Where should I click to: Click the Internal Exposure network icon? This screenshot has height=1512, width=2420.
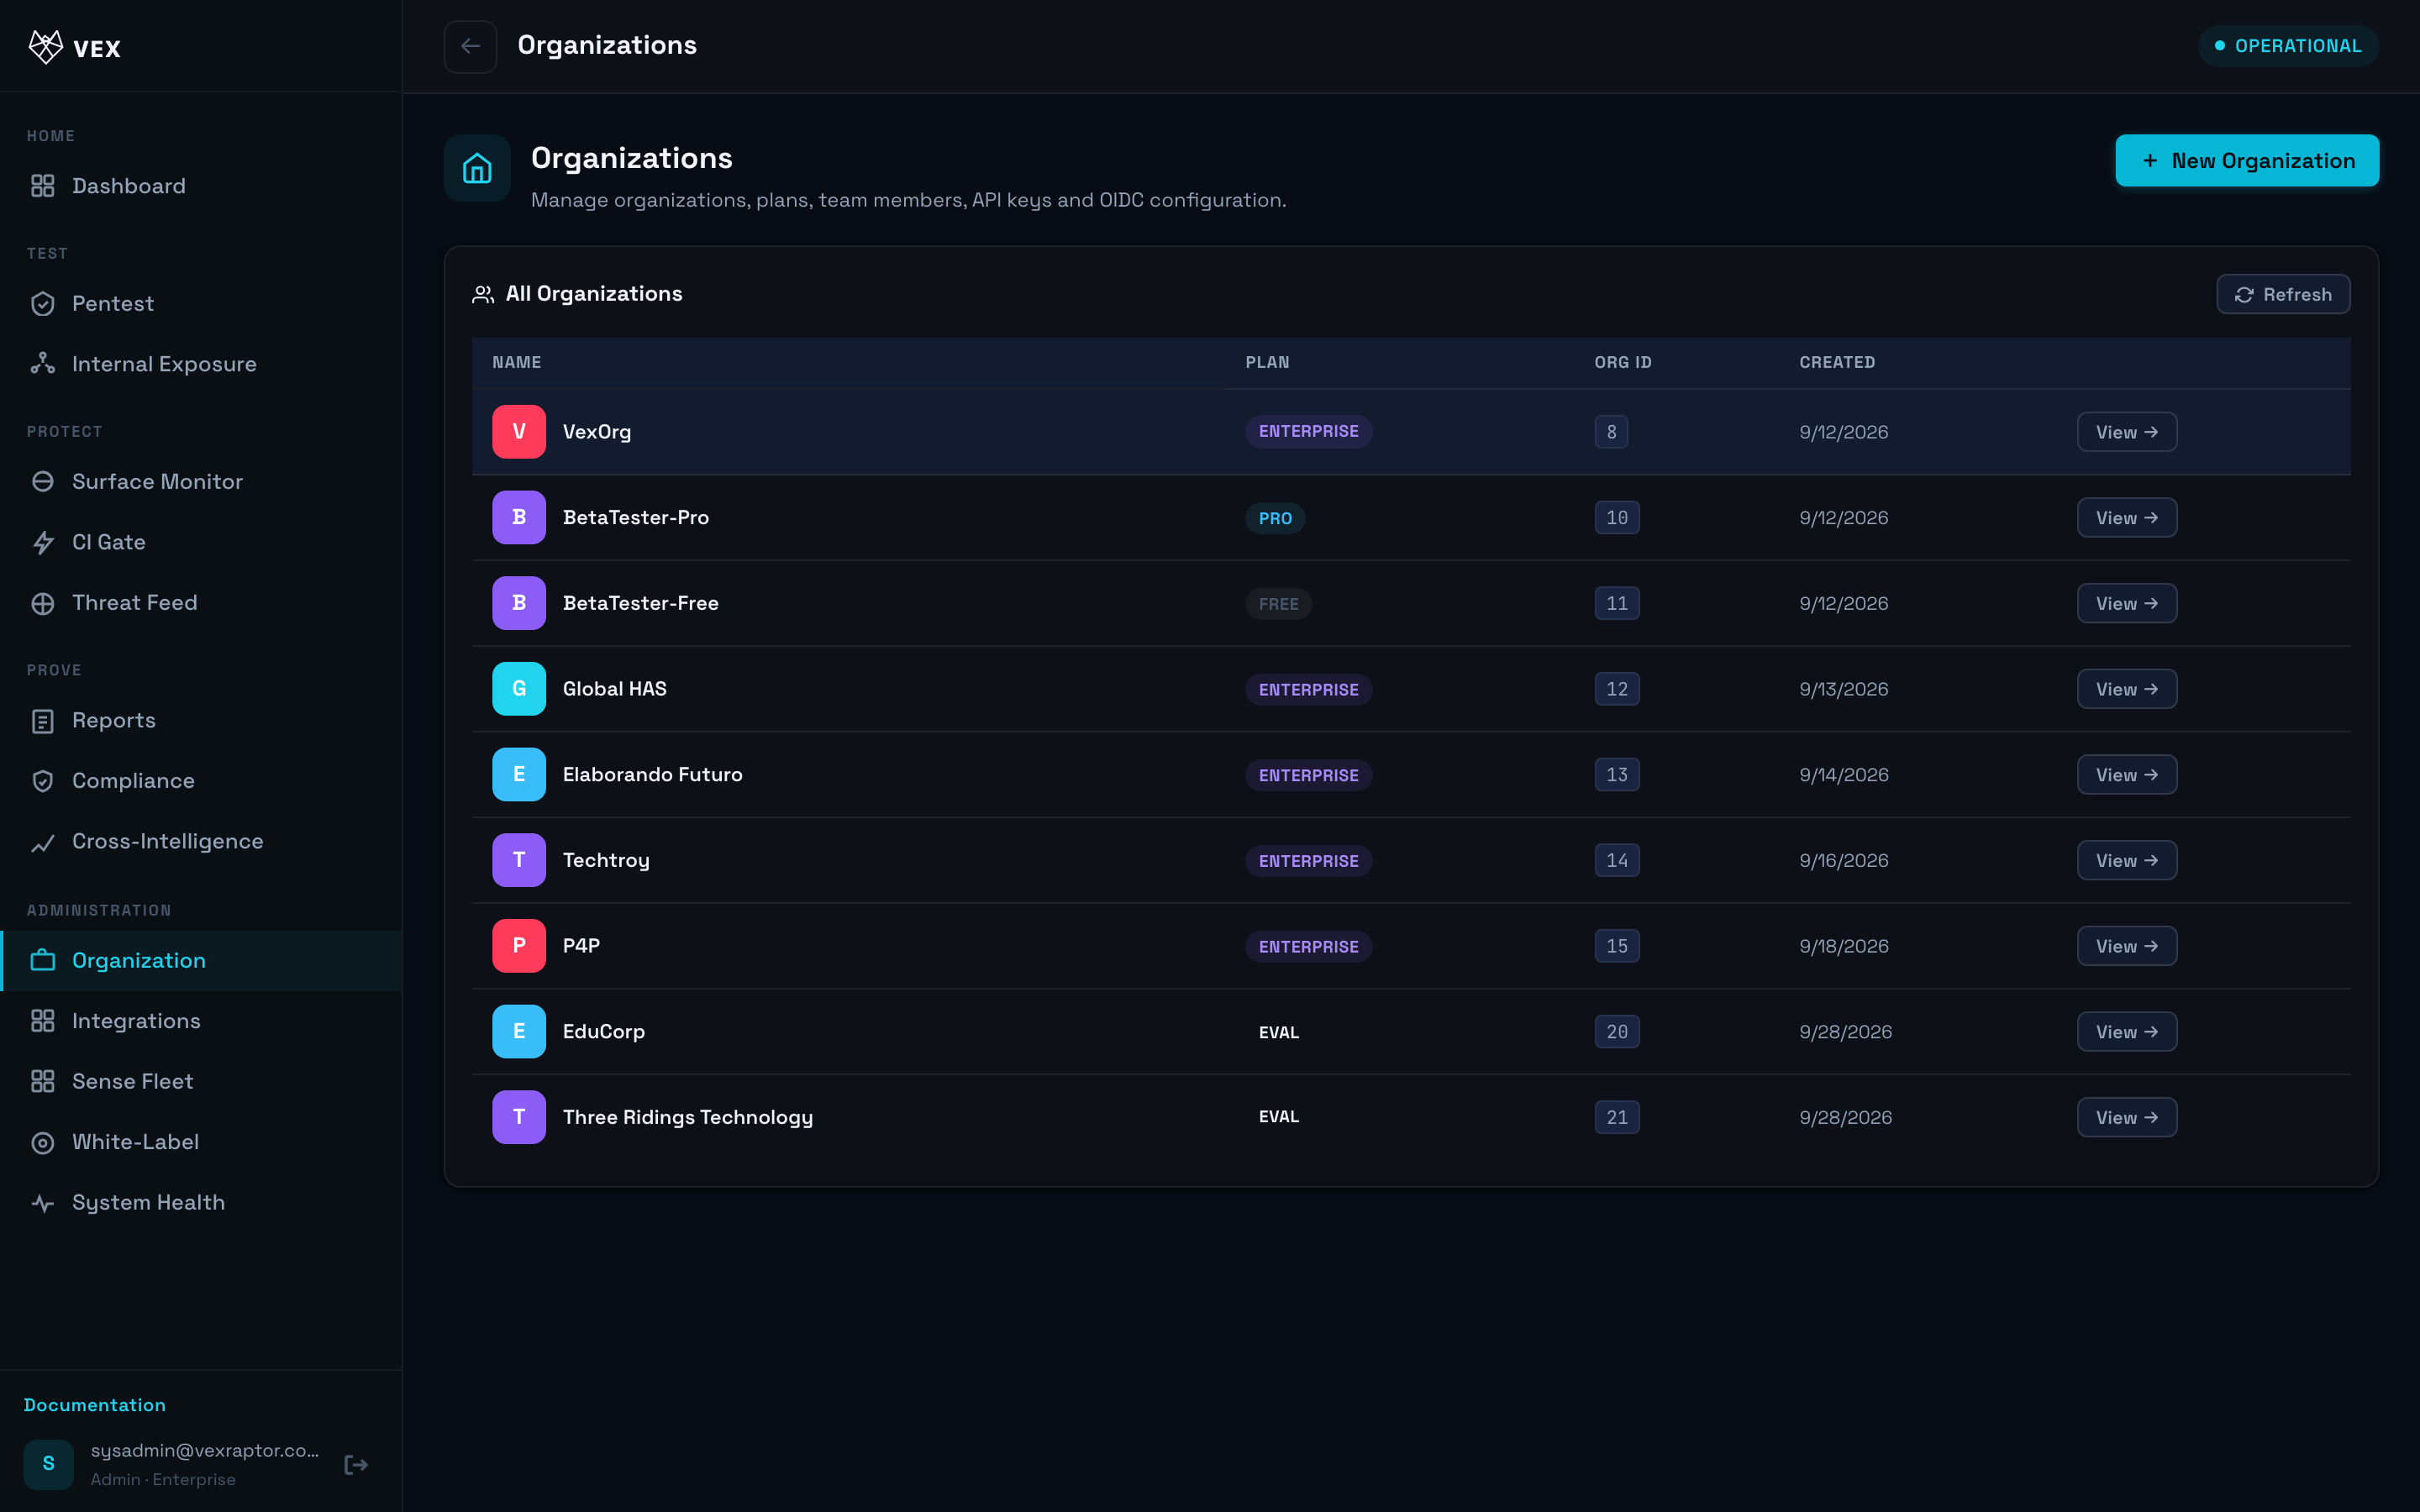[x=42, y=364]
